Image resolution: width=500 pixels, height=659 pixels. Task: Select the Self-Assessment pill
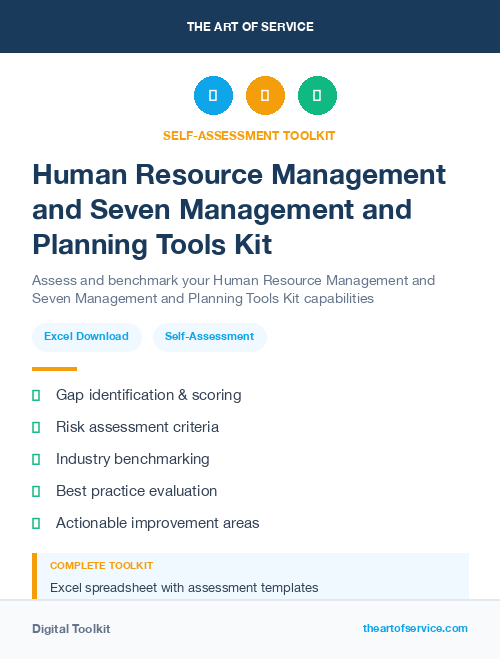210,337
